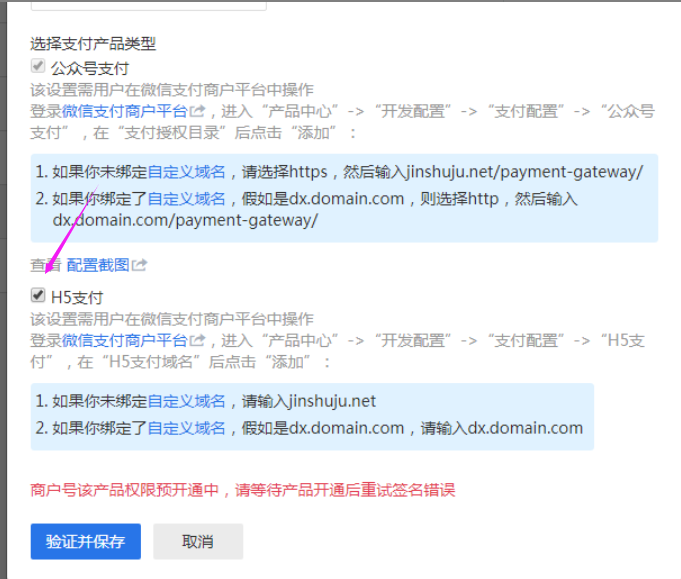681x579 pixels.
Task: Click external-link icon after H5支付's 微信支付商户平台 link
Action: (197, 340)
